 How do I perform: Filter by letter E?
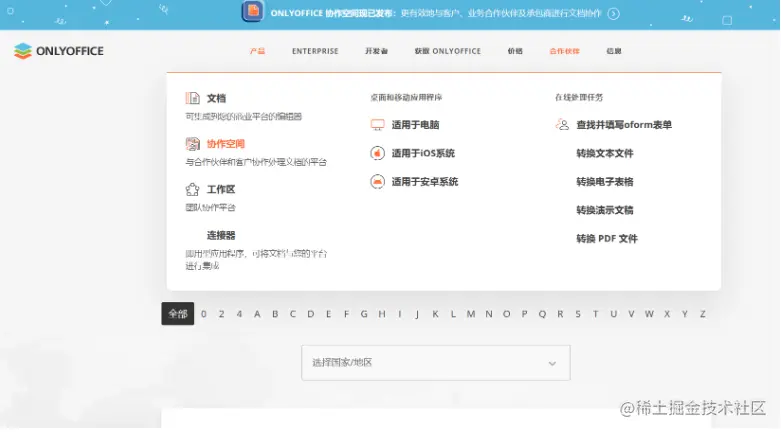click(x=329, y=314)
